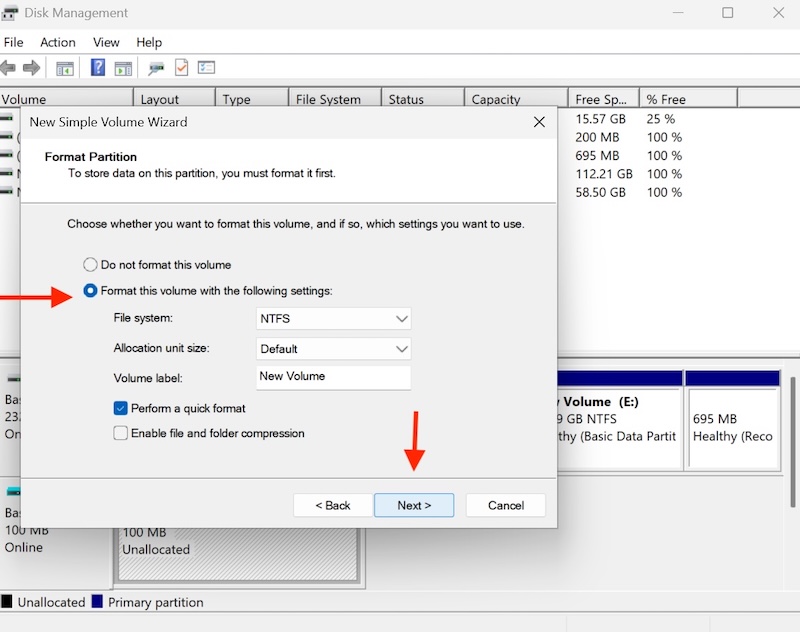The image size is (800, 632).
Task: Enable file and folder compression checkbox
Action: [x=121, y=434]
